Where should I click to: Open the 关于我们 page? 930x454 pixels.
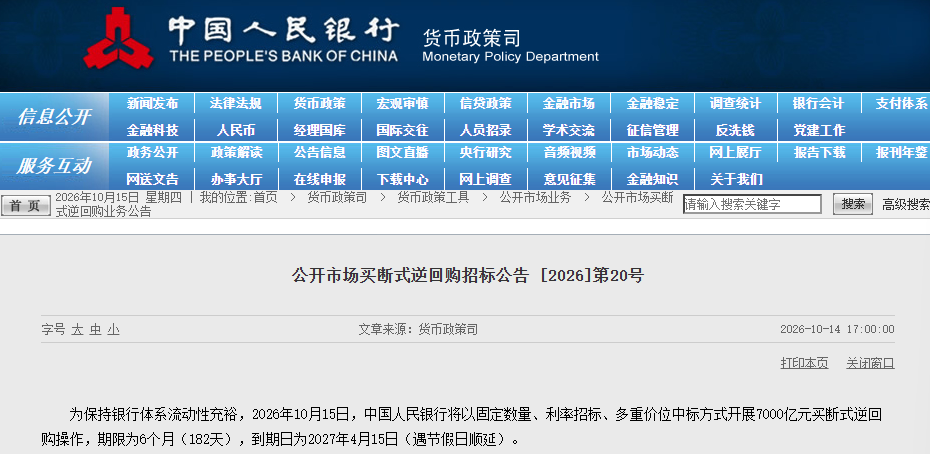point(735,179)
